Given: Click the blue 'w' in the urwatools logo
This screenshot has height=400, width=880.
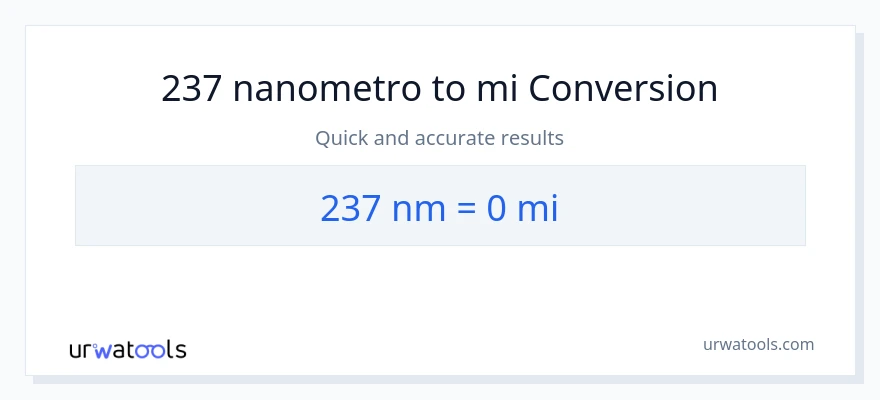Looking at the screenshot, I should tap(101, 351).
